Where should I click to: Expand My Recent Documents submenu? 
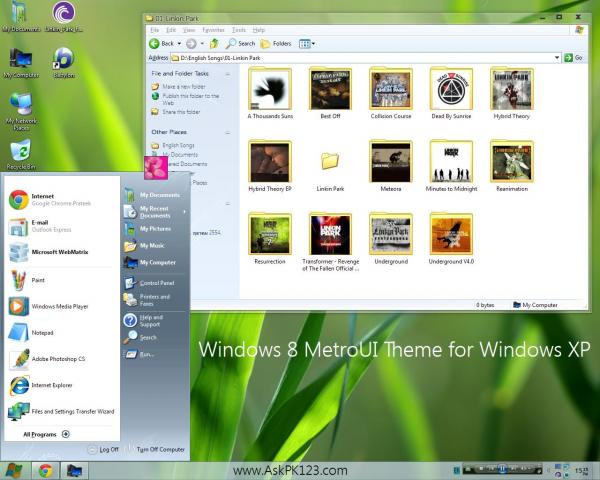tap(155, 212)
